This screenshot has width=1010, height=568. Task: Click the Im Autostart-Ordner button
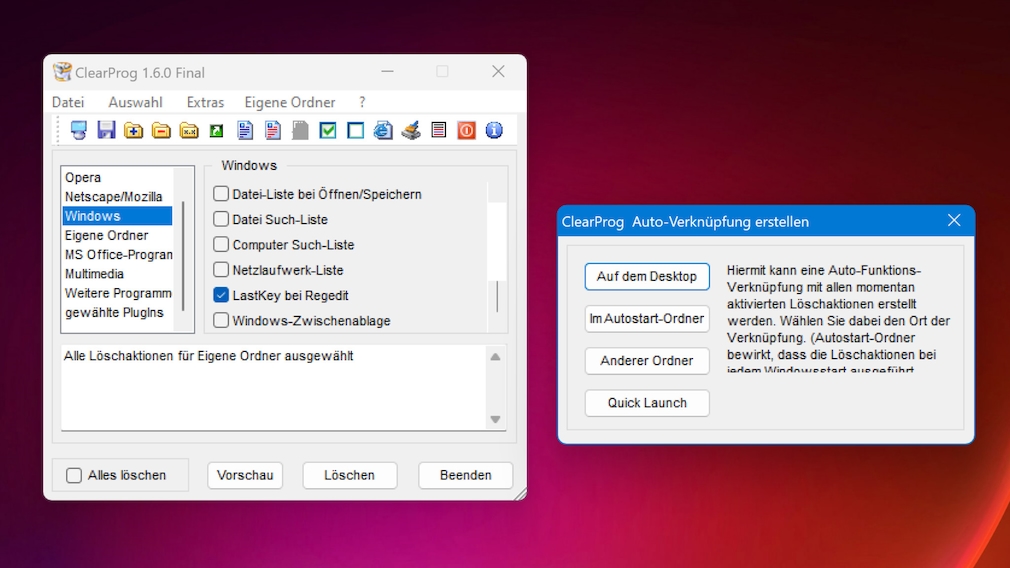click(647, 319)
